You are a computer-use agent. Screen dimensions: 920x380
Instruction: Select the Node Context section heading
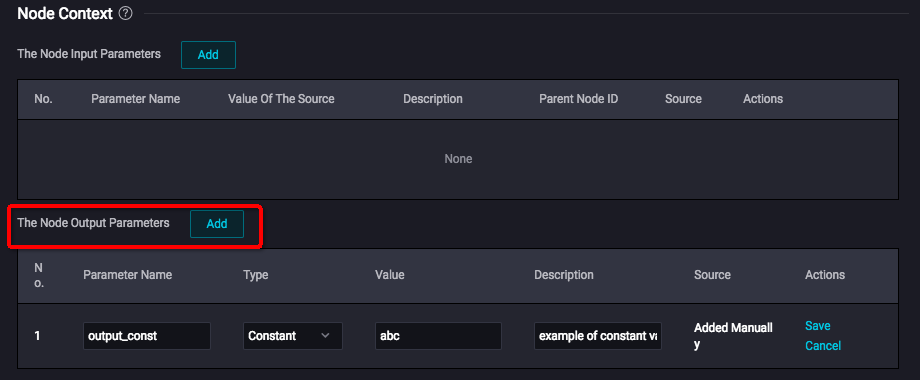click(x=65, y=14)
